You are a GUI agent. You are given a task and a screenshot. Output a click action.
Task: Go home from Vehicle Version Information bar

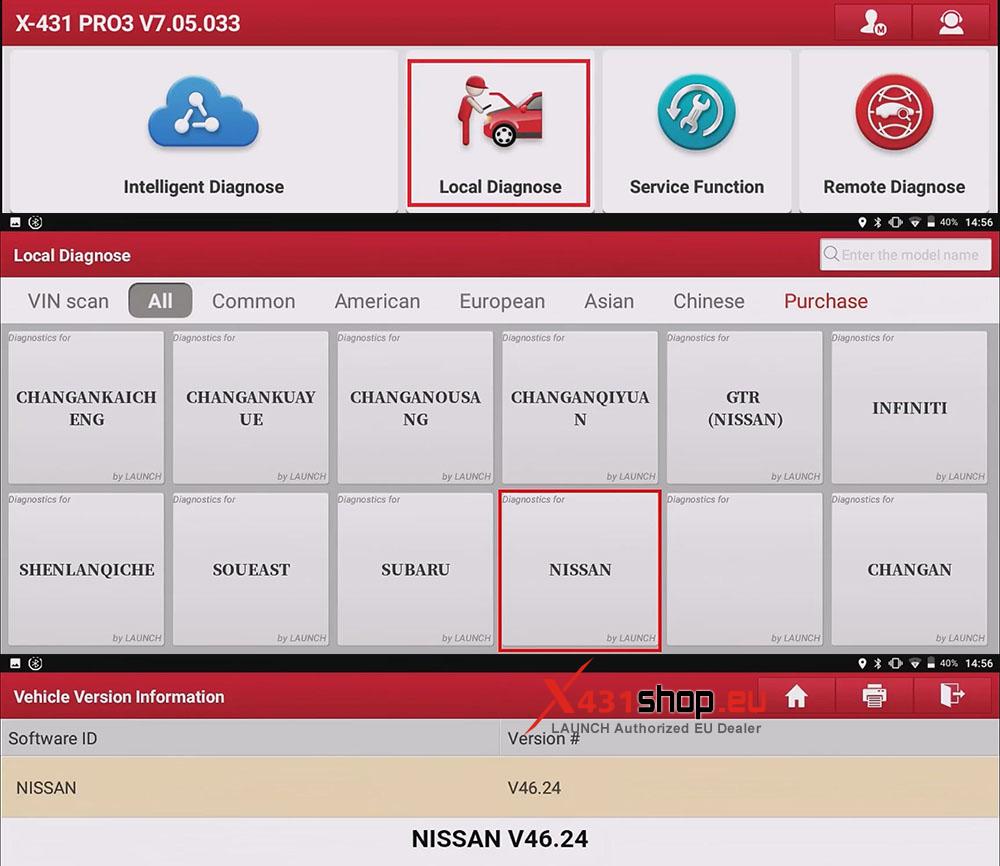(x=796, y=696)
